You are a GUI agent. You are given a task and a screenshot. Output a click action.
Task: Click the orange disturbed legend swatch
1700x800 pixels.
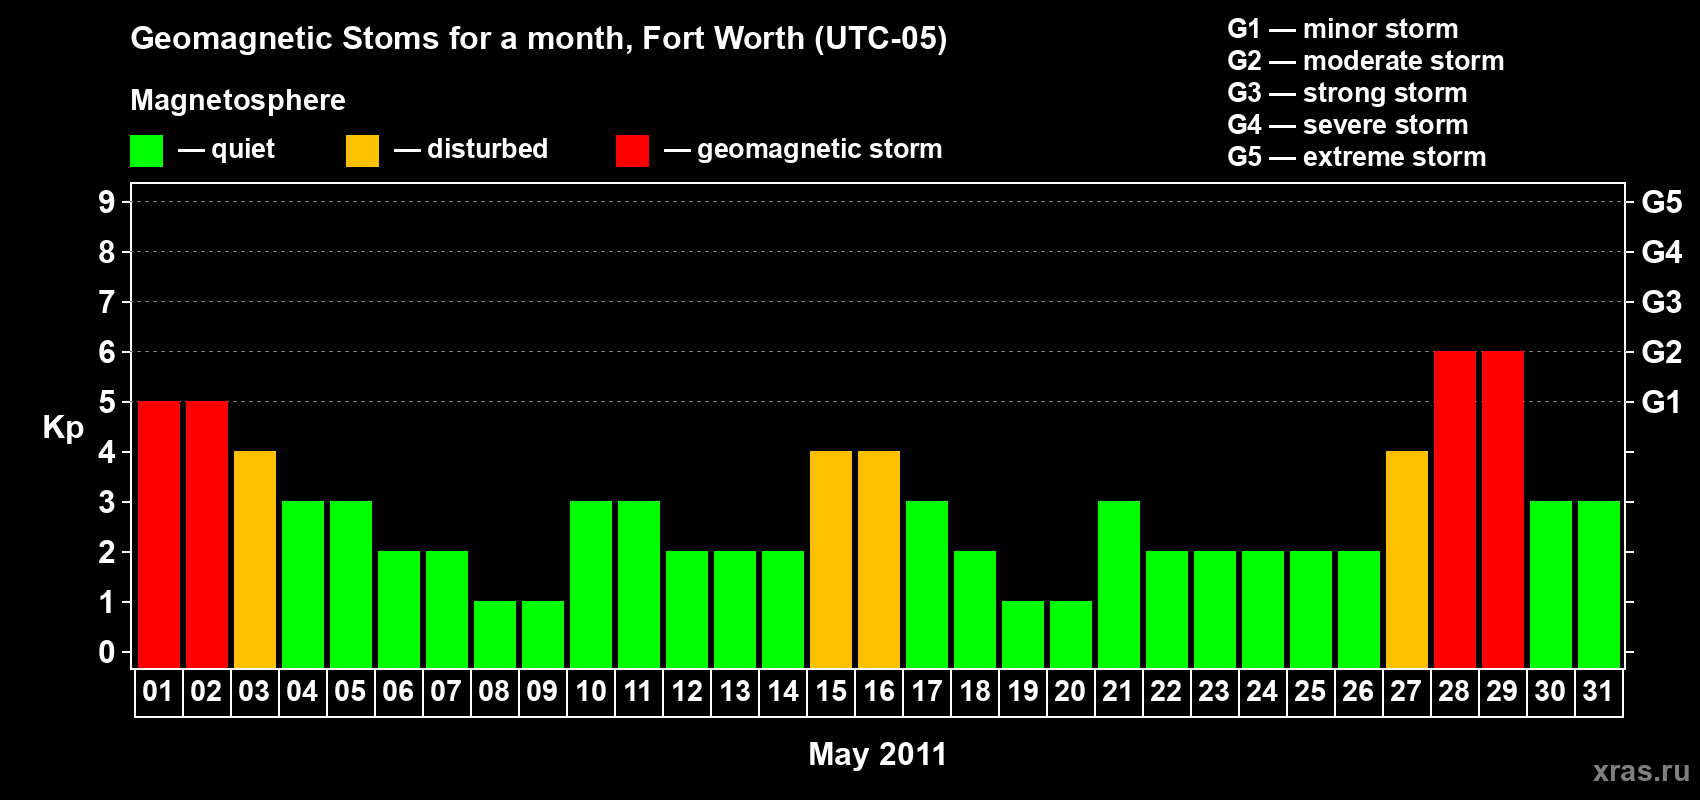[x=362, y=151]
